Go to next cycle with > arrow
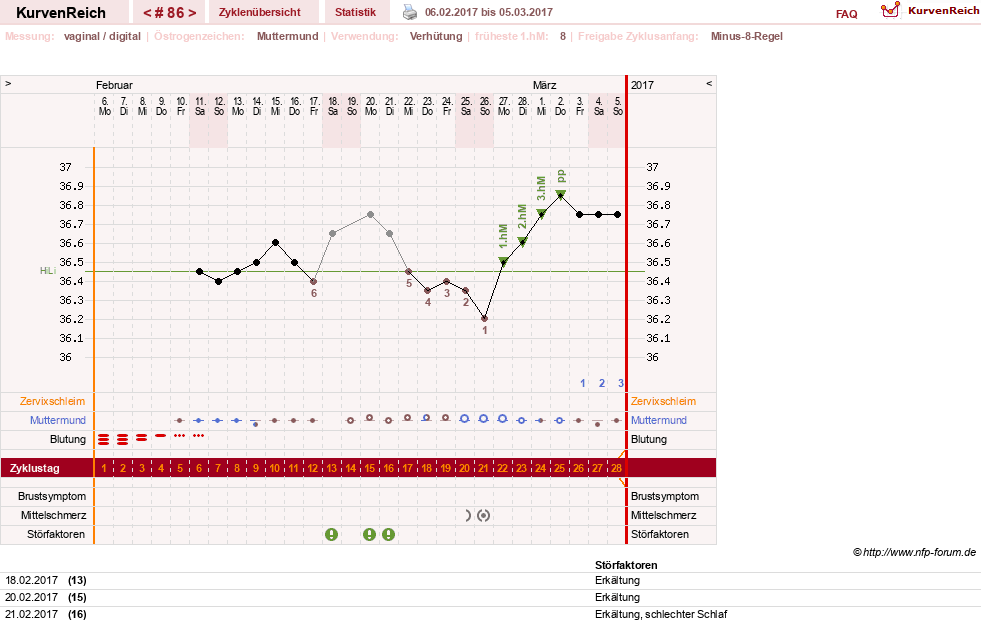Viewport: 981px width, 644px height. tap(192, 13)
